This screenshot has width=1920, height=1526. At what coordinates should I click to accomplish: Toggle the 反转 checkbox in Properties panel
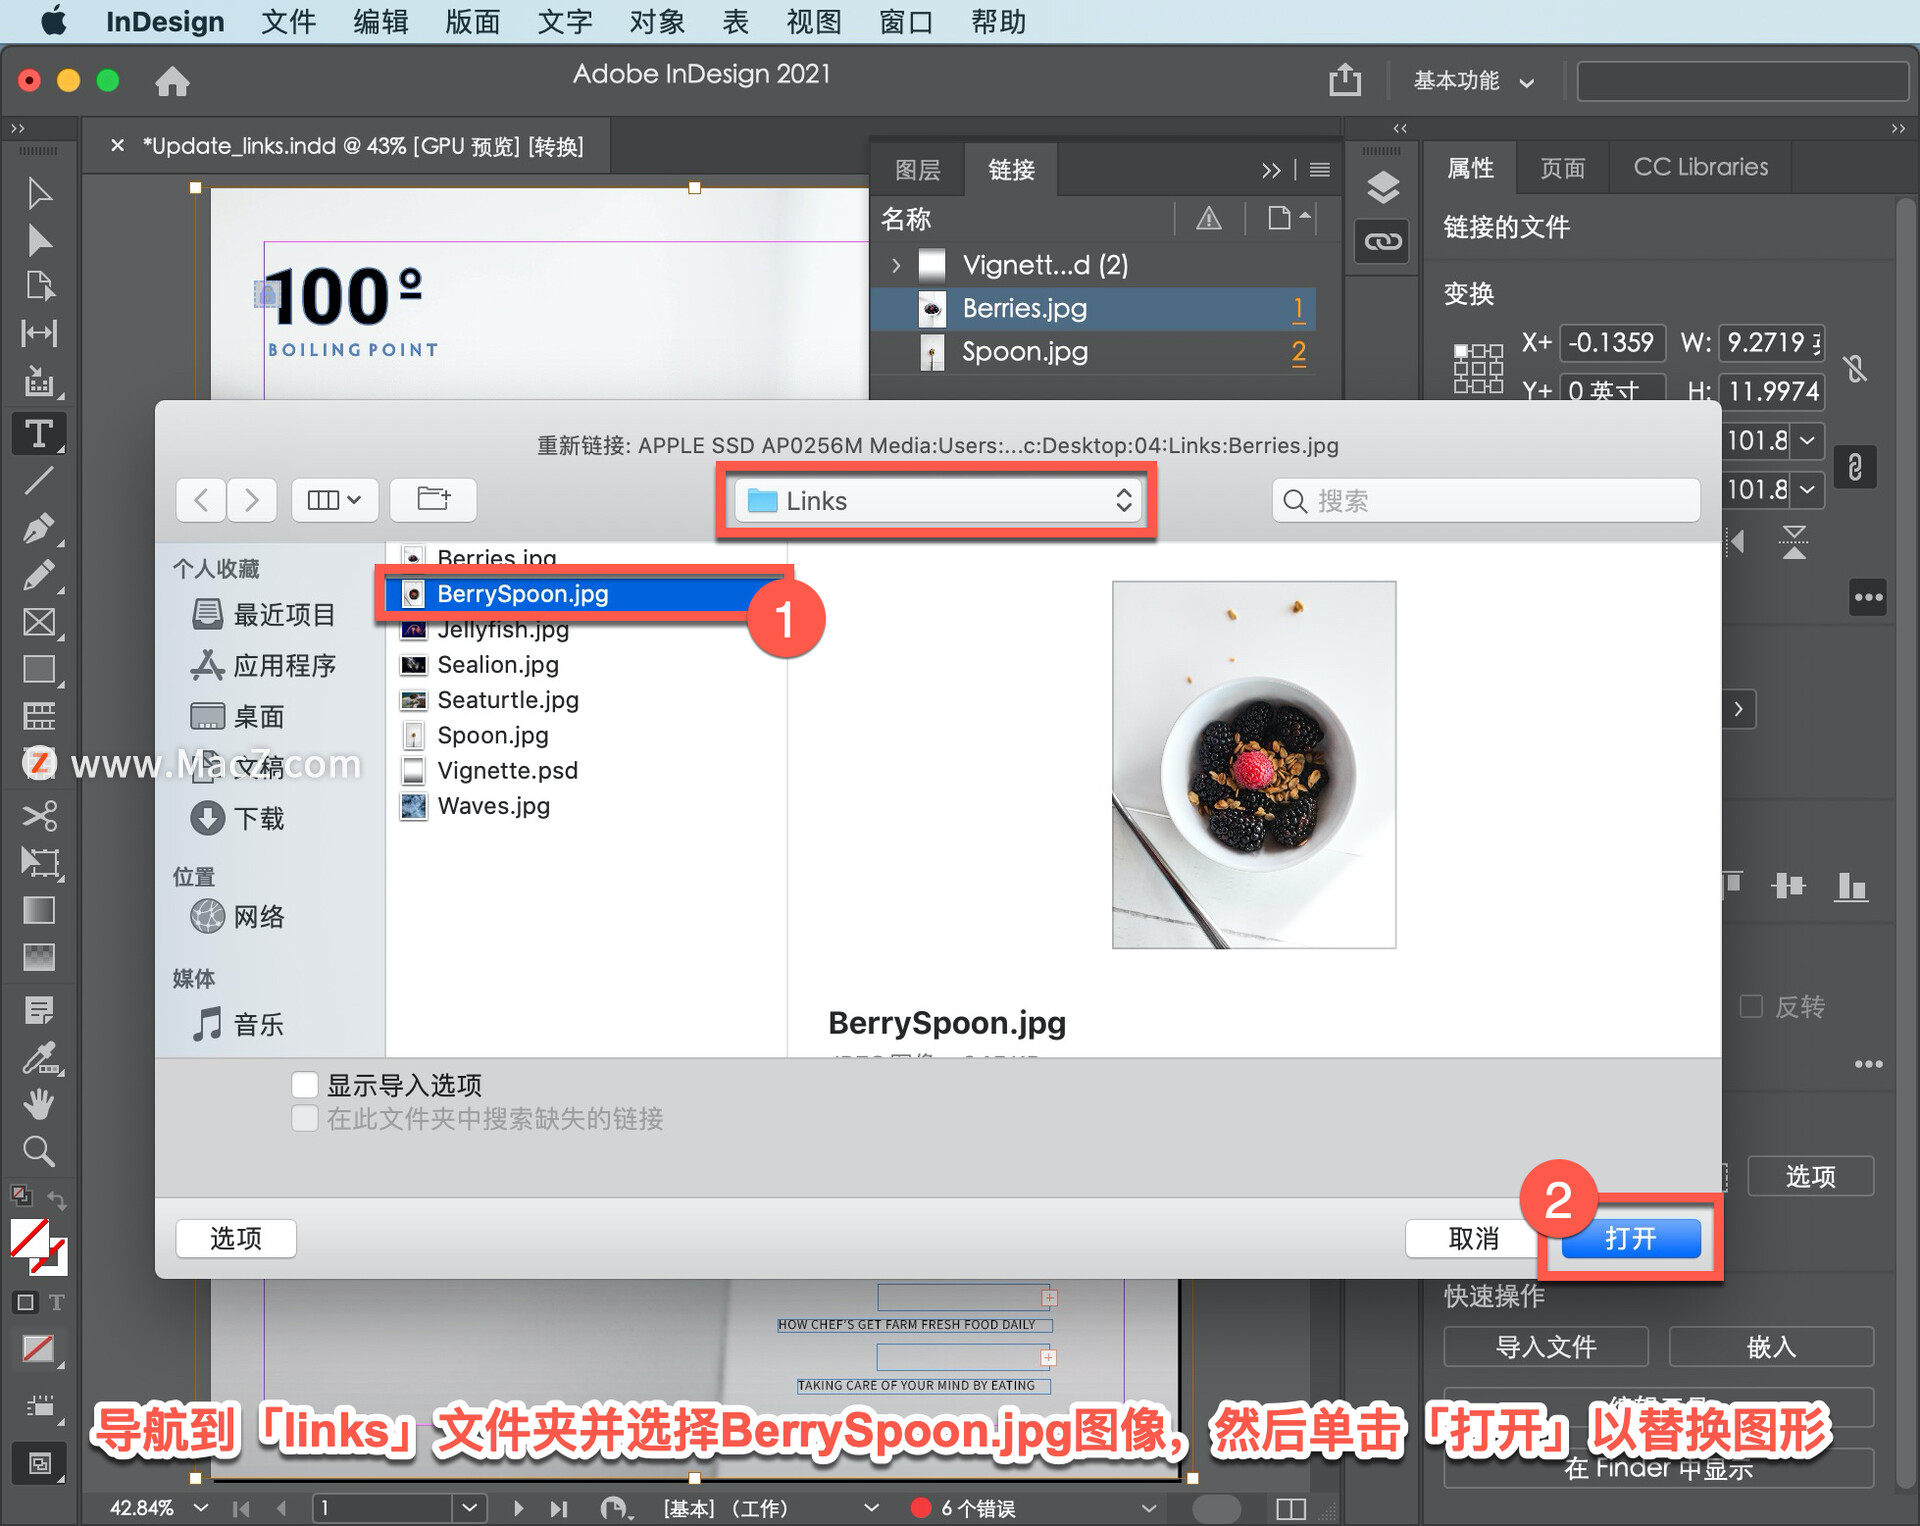(1751, 1007)
